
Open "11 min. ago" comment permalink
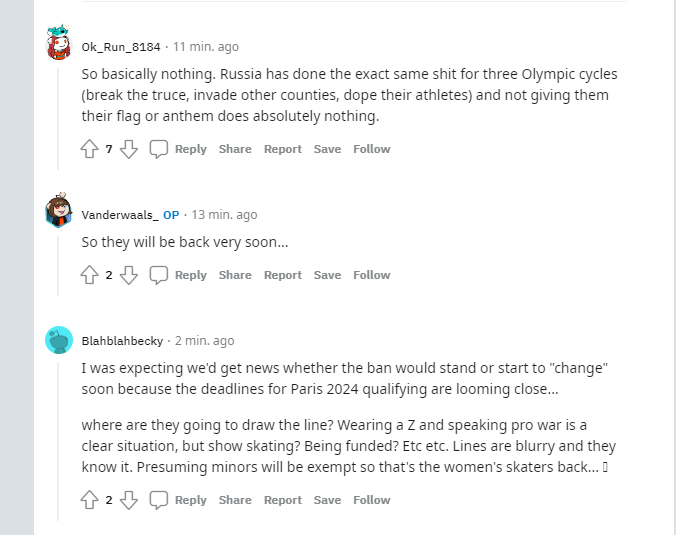click(x=206, y=47)
